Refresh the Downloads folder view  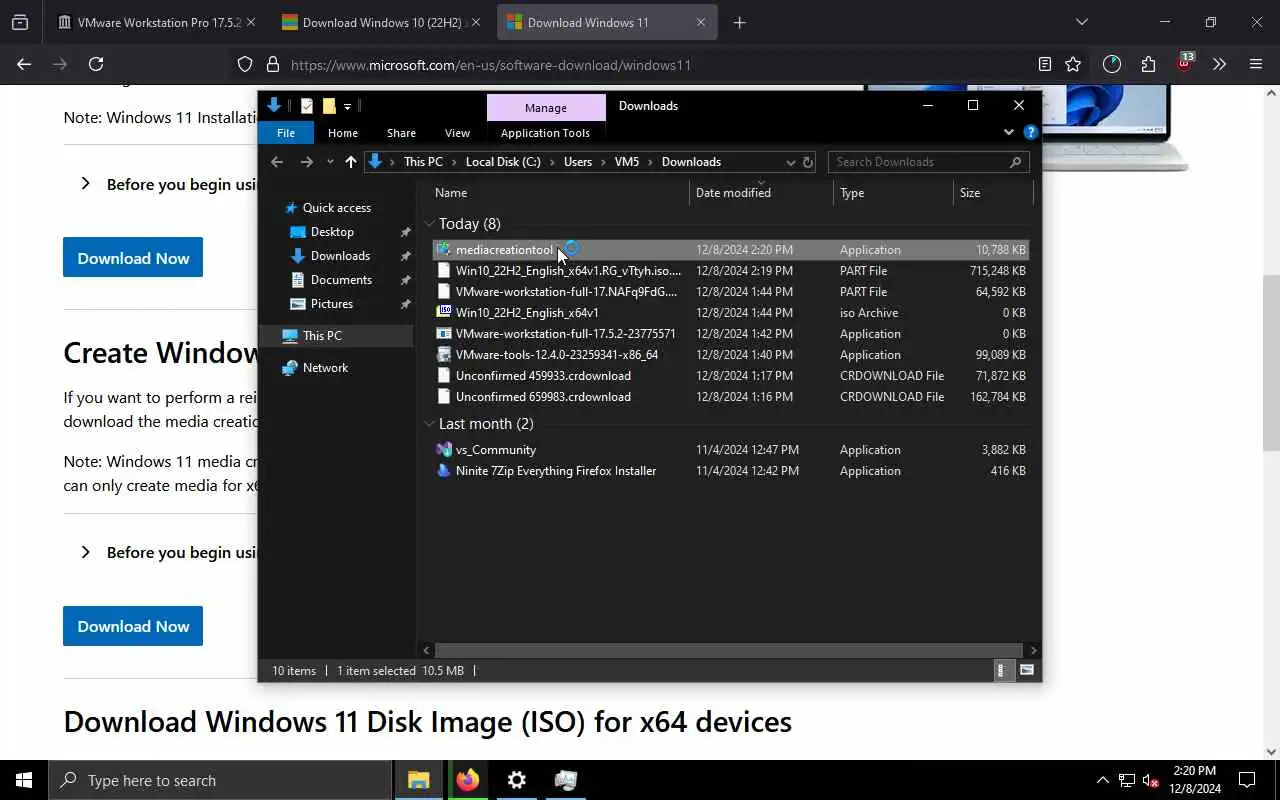[x=808, y=162]
